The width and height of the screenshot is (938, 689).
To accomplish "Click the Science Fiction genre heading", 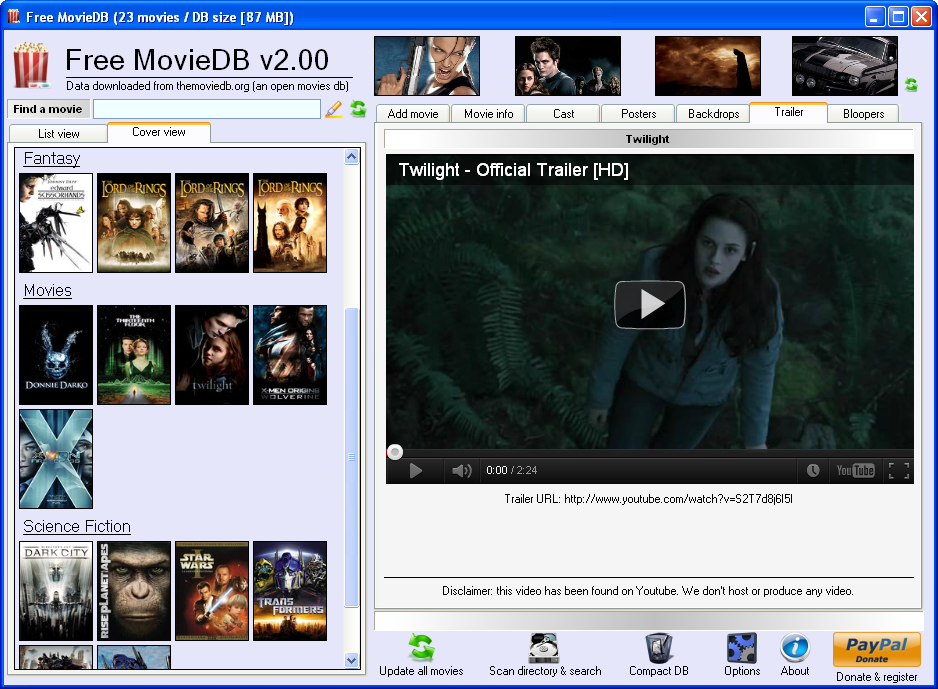I will (x=77, y=526).
